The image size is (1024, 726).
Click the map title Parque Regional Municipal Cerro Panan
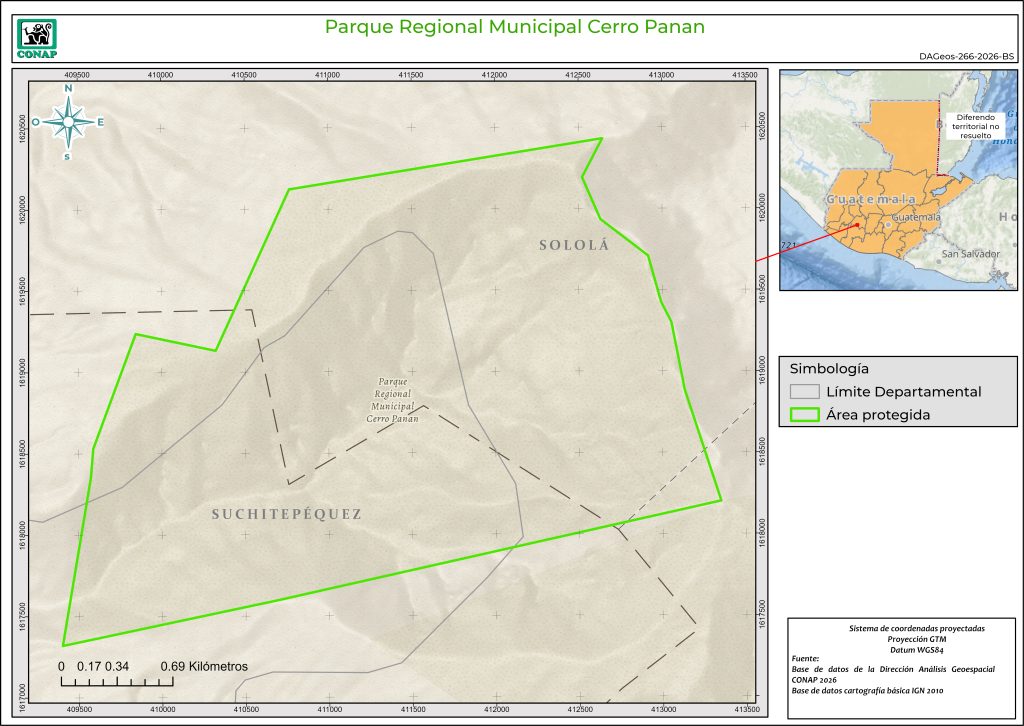click(515, 27)
